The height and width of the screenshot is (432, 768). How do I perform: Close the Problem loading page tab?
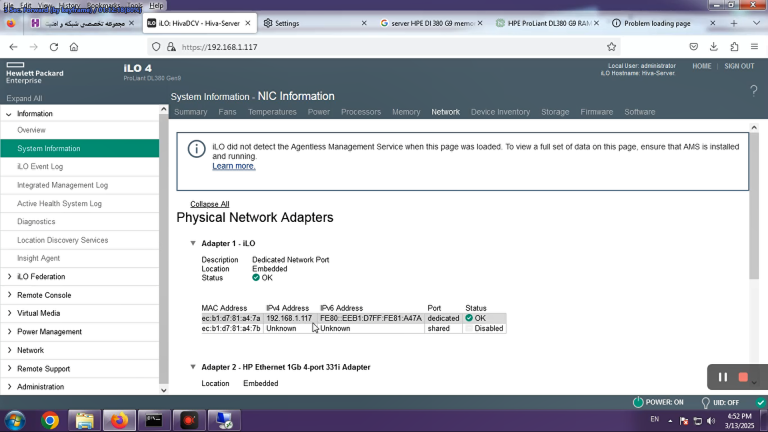713,23
